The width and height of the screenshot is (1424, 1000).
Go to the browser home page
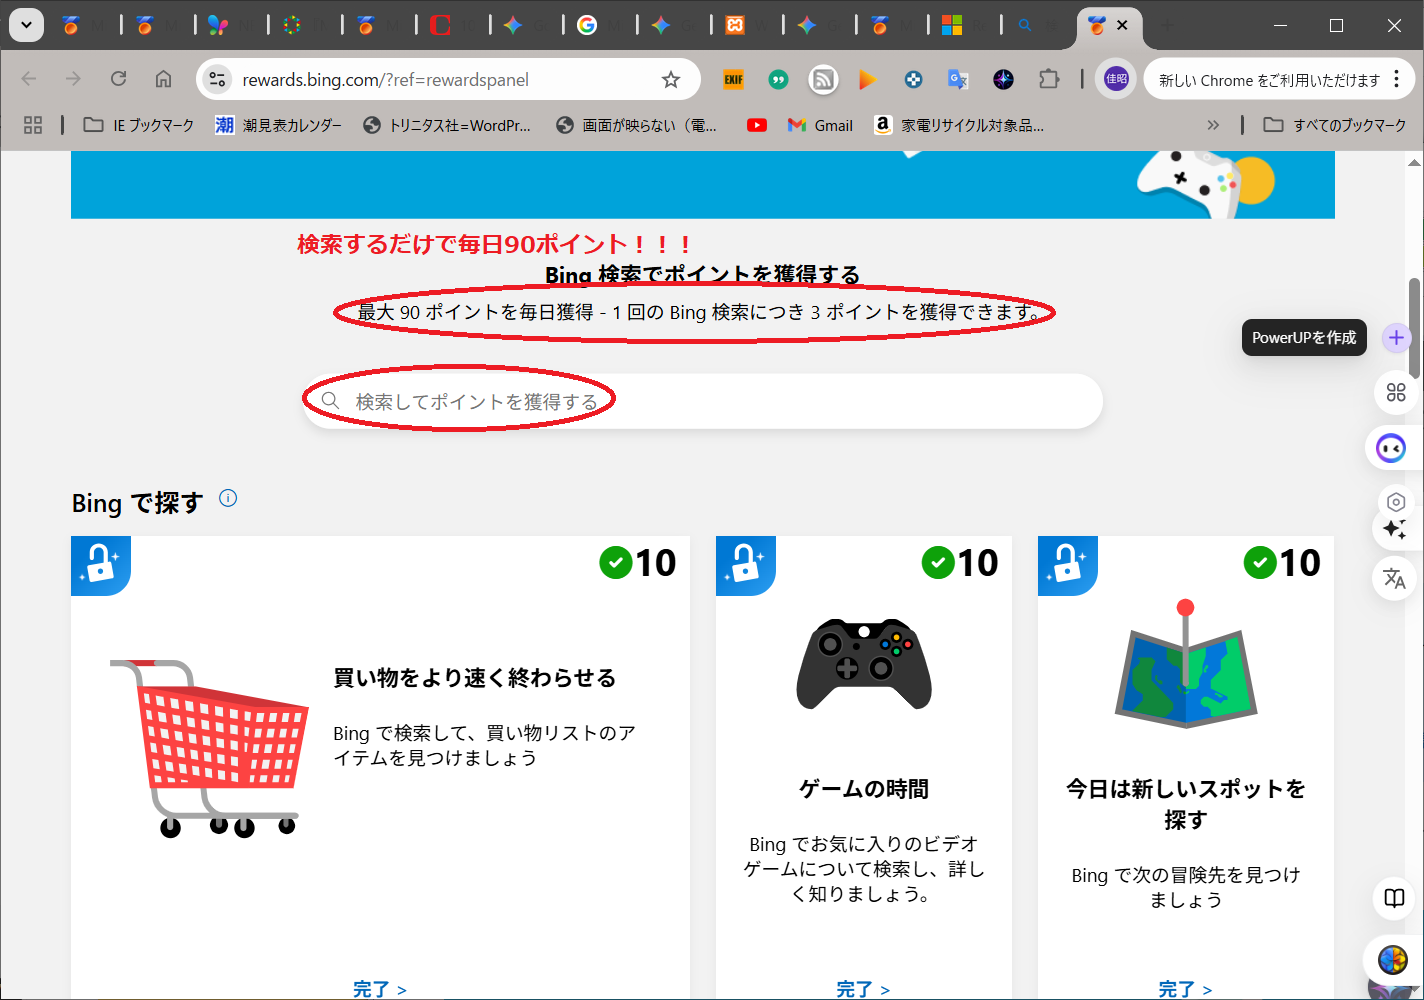[x=164, y=79]
